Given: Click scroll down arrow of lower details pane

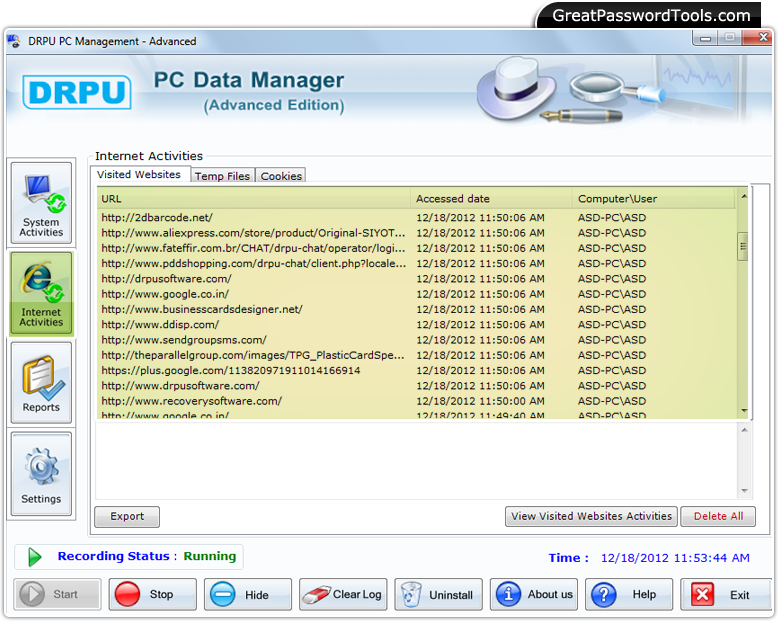Looking at the screenshot, I should pos(744,491).
